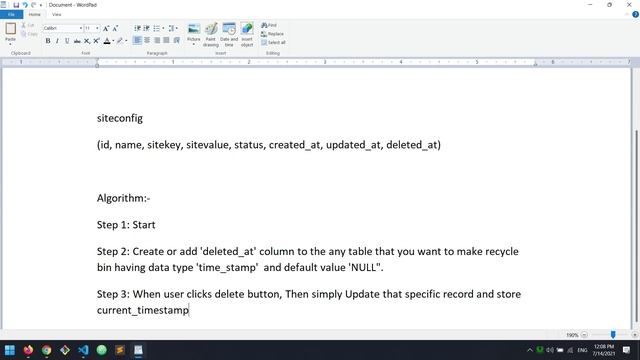Open the Windows Start menu

tap(10, 350)
